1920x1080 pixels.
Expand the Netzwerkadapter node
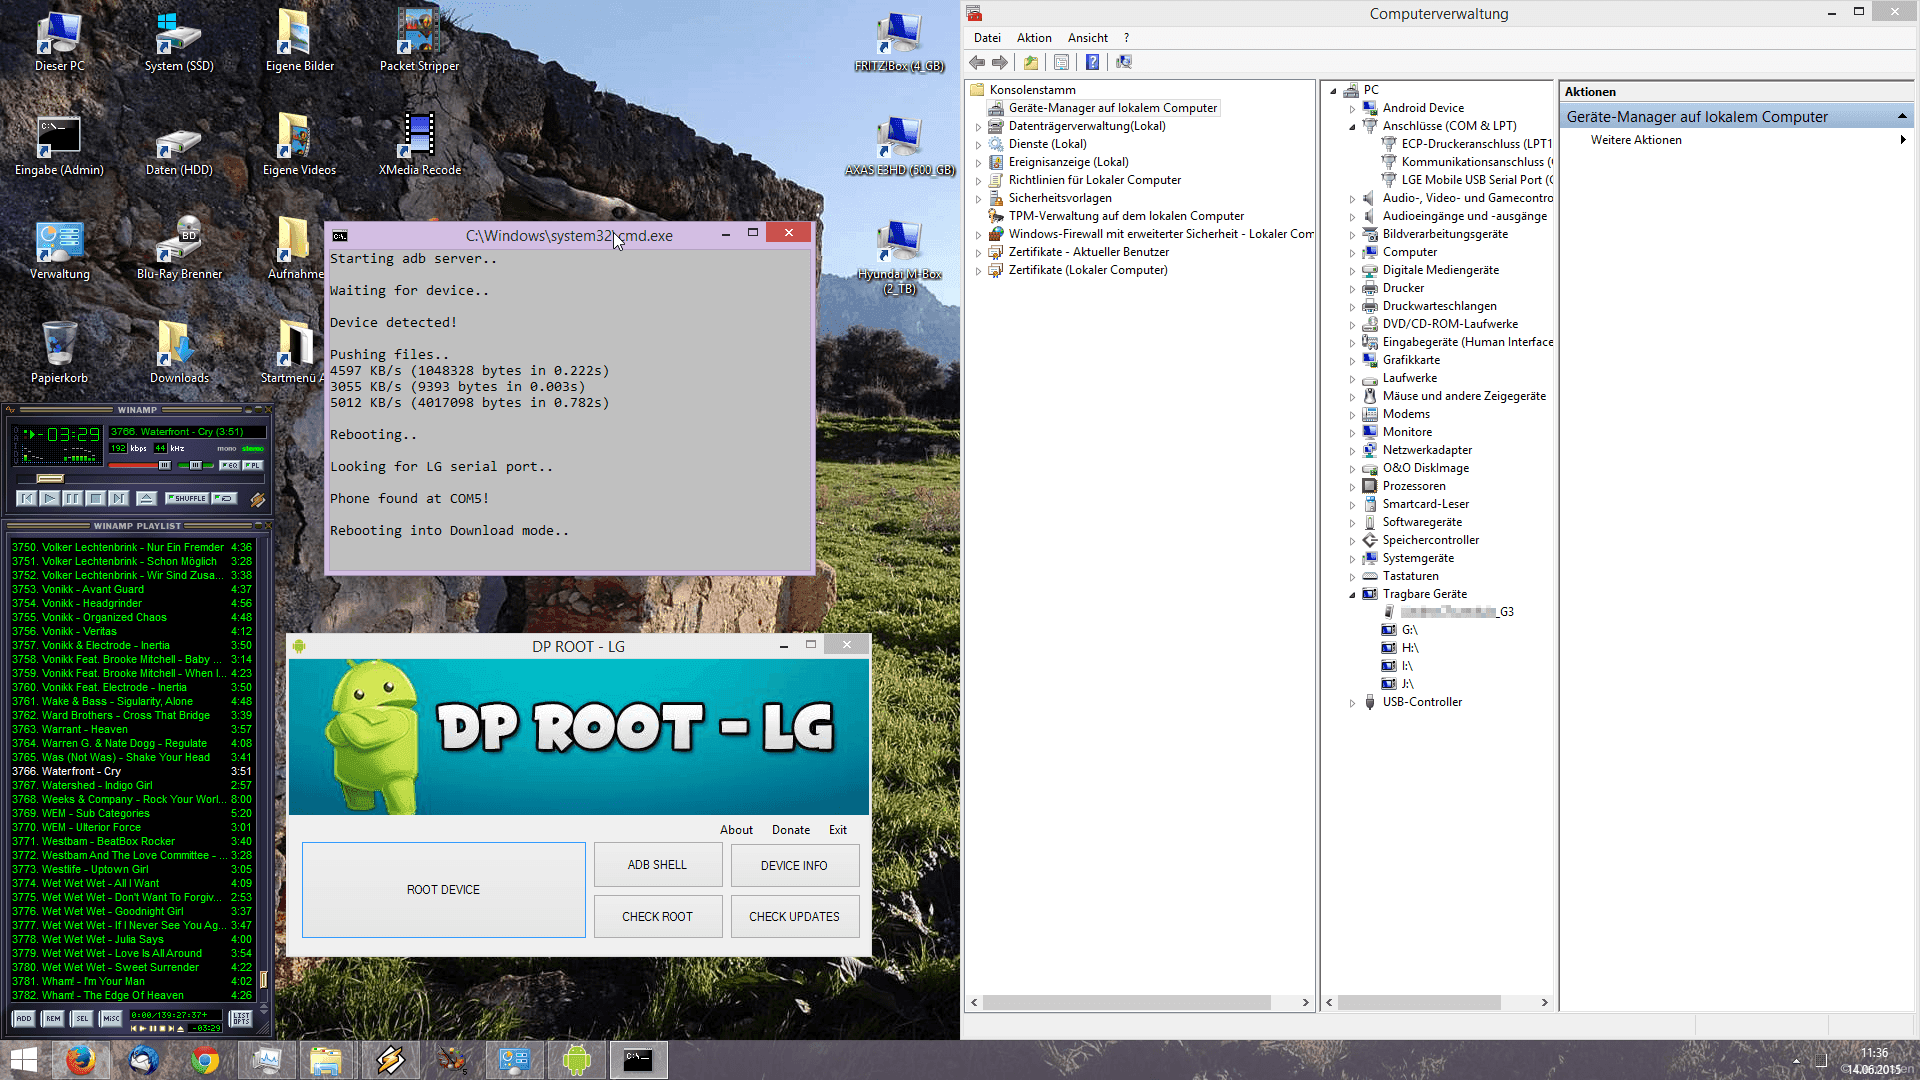point(1352,451)
